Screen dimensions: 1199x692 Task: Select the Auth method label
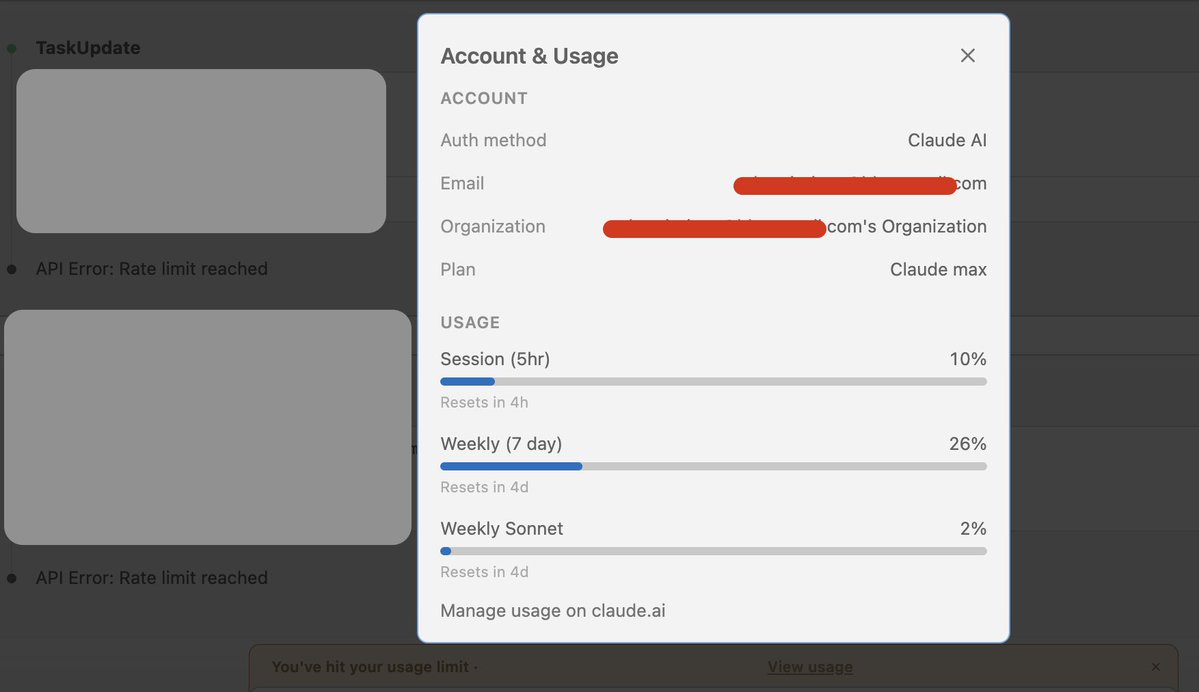click(x=493, y=141)
